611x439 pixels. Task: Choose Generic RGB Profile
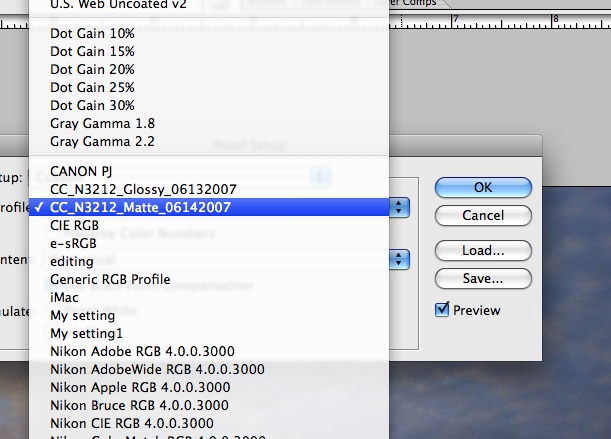pyautogui.click(x=209, y=279)
